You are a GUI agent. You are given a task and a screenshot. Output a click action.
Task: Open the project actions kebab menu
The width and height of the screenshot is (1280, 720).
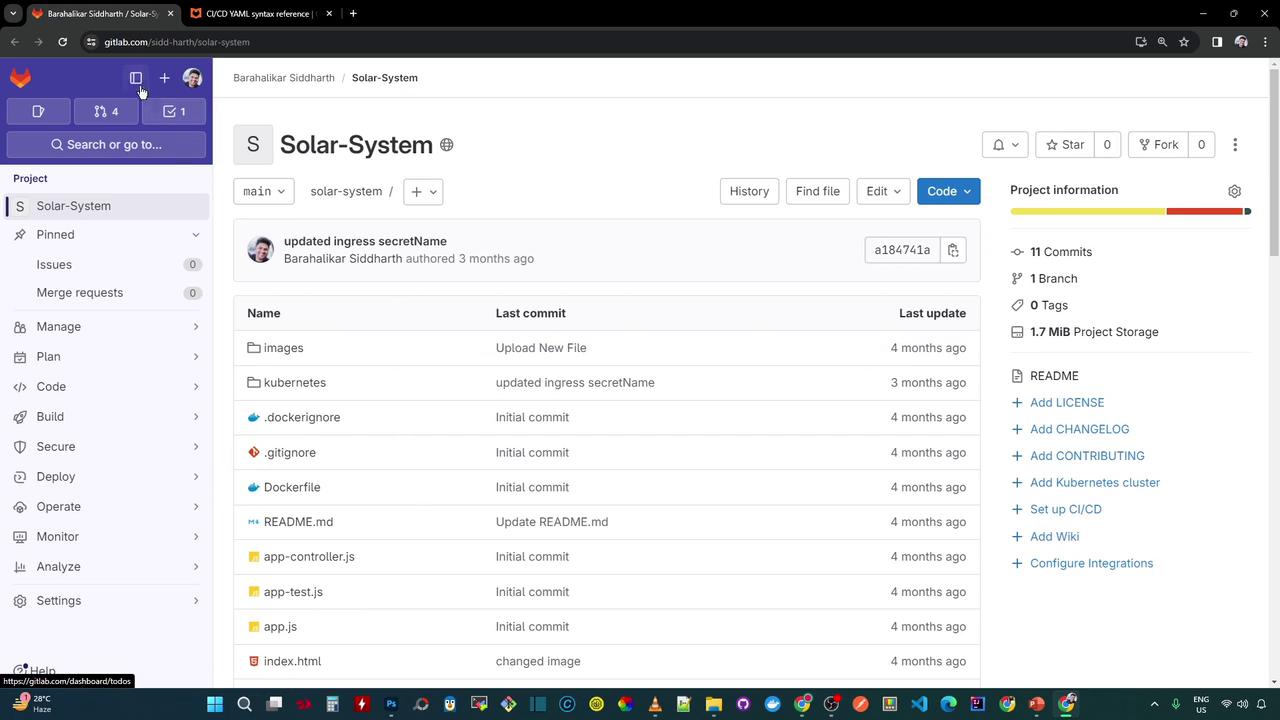click(x=1235, y=145)
